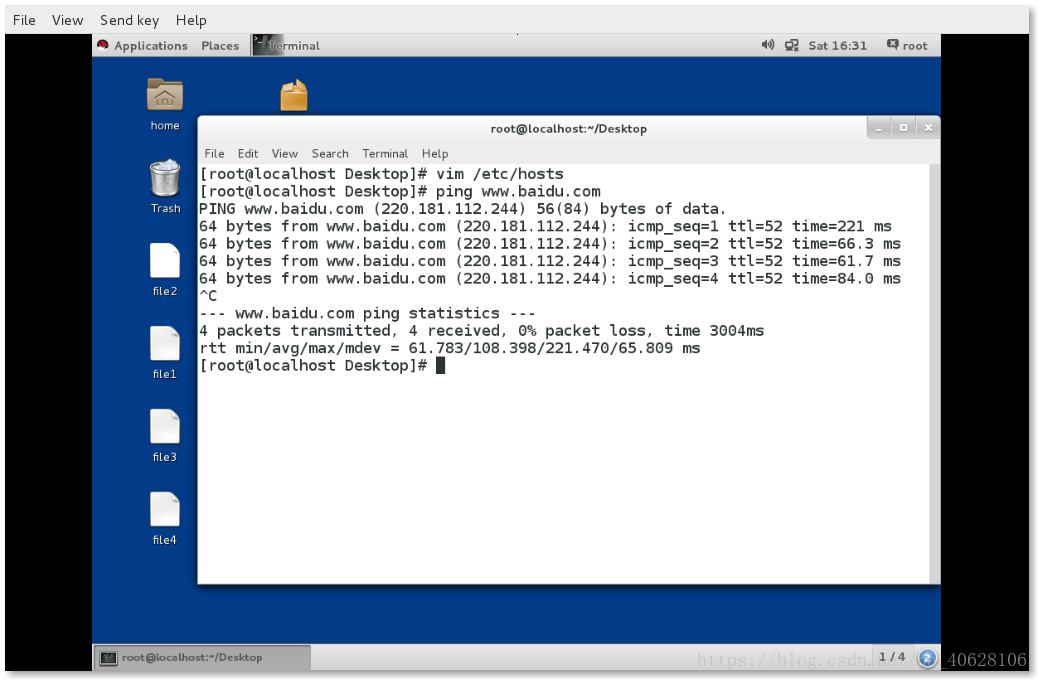Click the 'vim /etc/hosts' command line
This screenshot has width=1038, height=680.
tap(381, 174)
